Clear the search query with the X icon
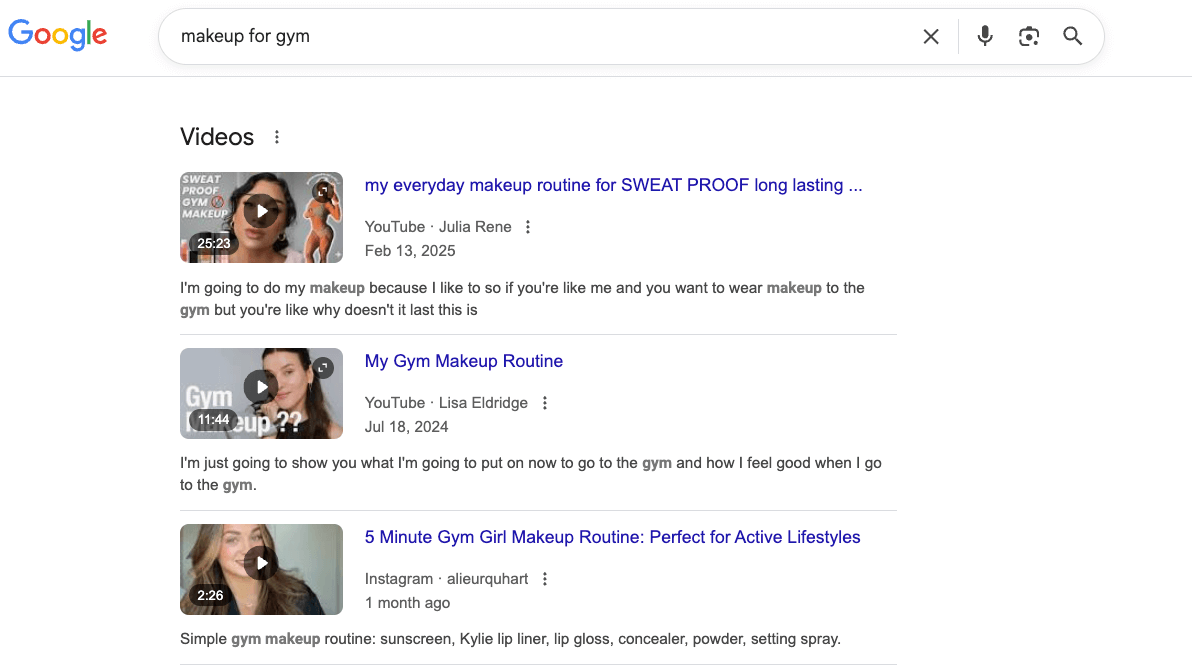The width and height of the screenshot is (1192, 671). (x=930, y=36)
